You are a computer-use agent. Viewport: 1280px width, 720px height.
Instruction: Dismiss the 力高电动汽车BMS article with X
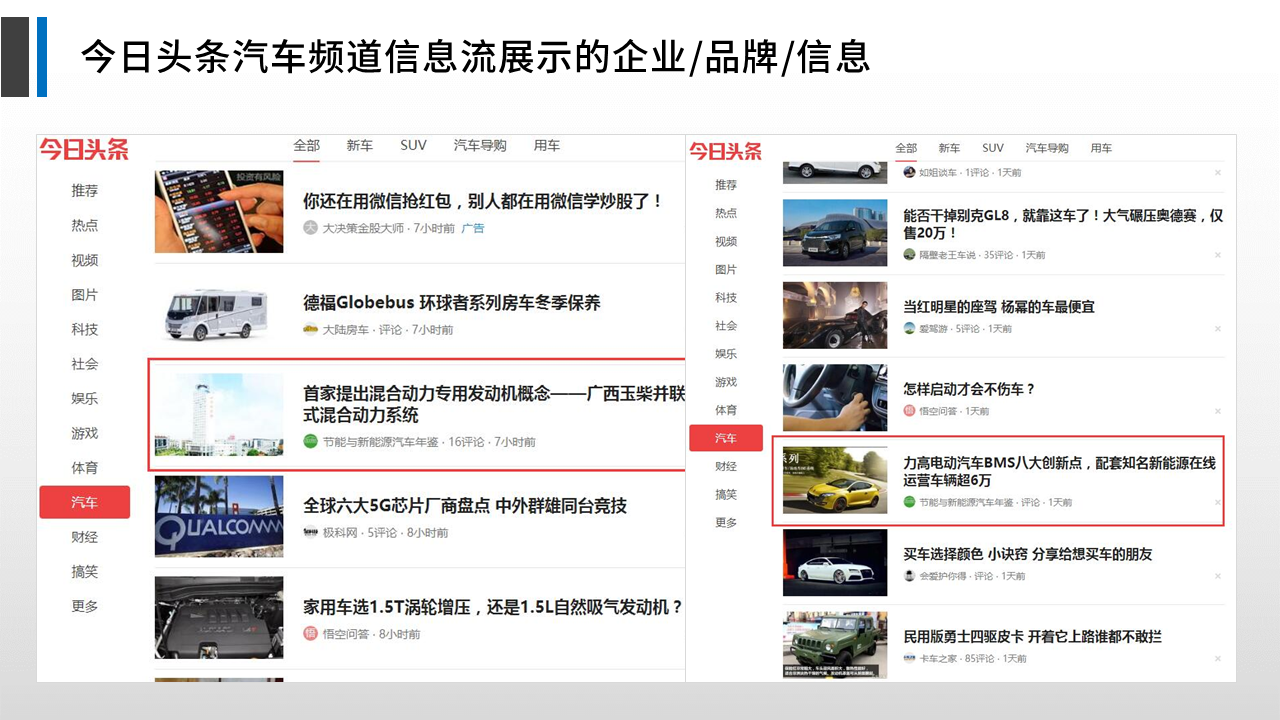(x=1217, y=502)
